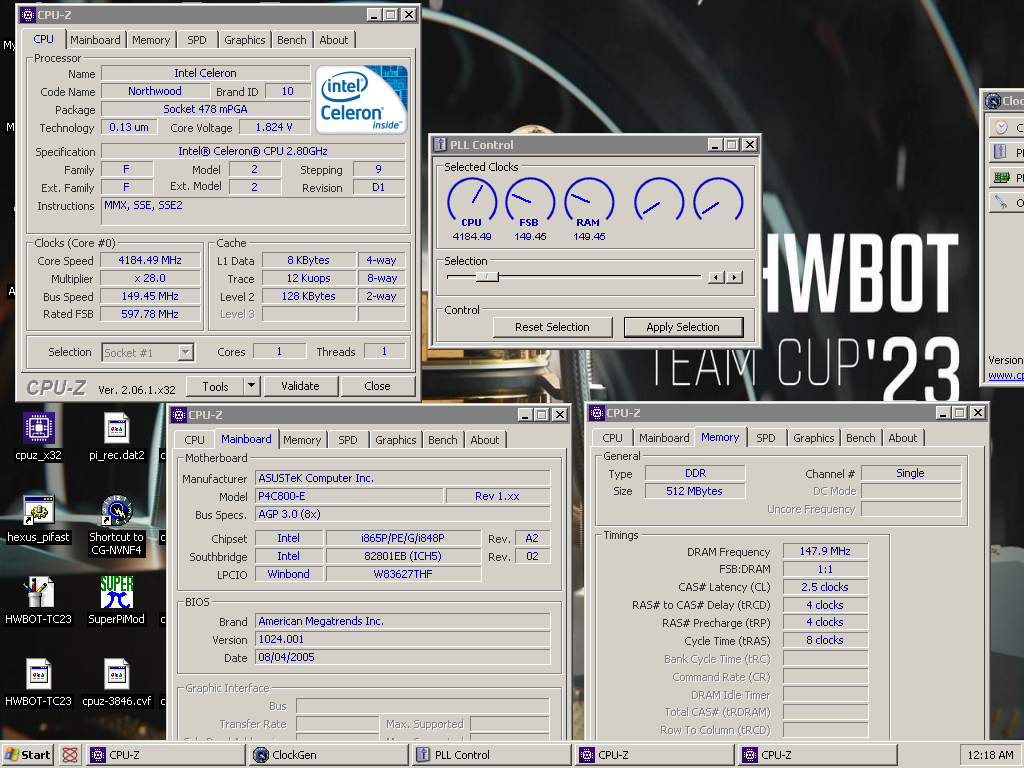1024x768 pixels.
Task: Click the slider left arrow button
Action: click(x=716, y=278)
